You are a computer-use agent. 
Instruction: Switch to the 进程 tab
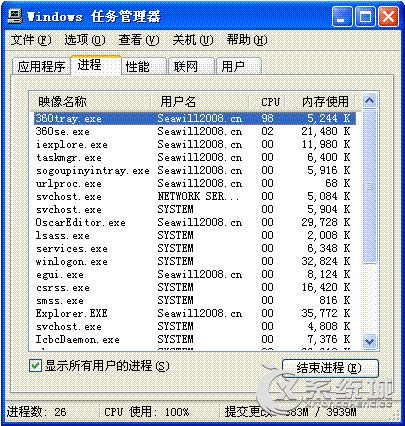click(x=96, y=65)
